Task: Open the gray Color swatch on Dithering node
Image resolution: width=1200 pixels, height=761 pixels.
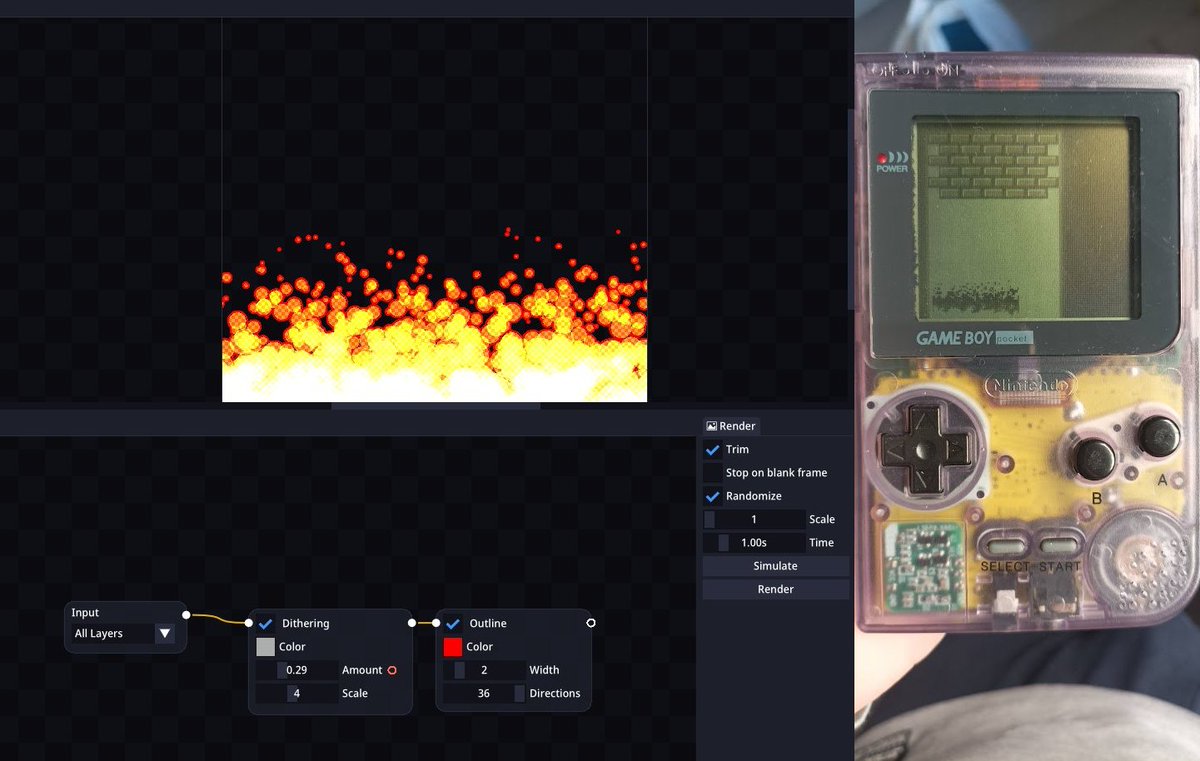Action: pos(265,646)
